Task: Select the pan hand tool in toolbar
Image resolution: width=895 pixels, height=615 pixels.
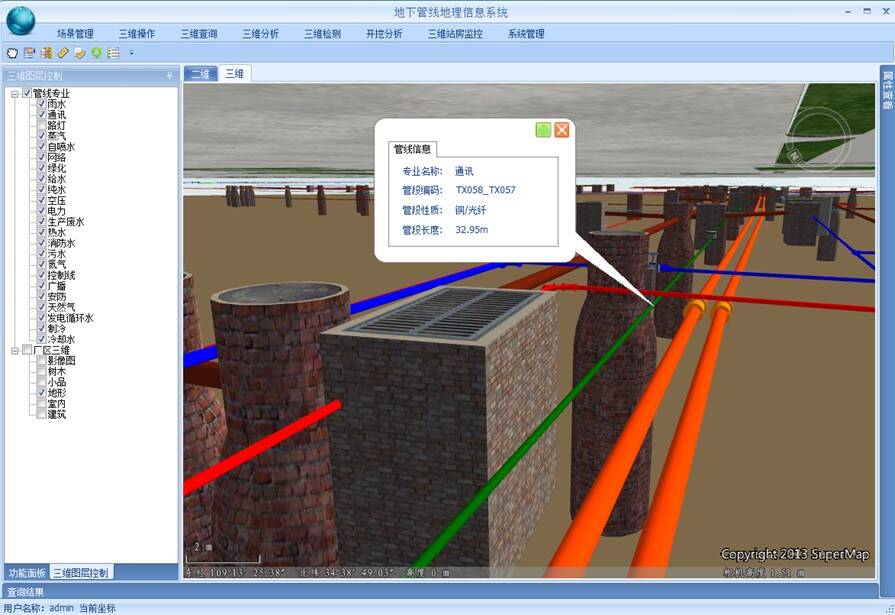Action: (x=12, y=53)
